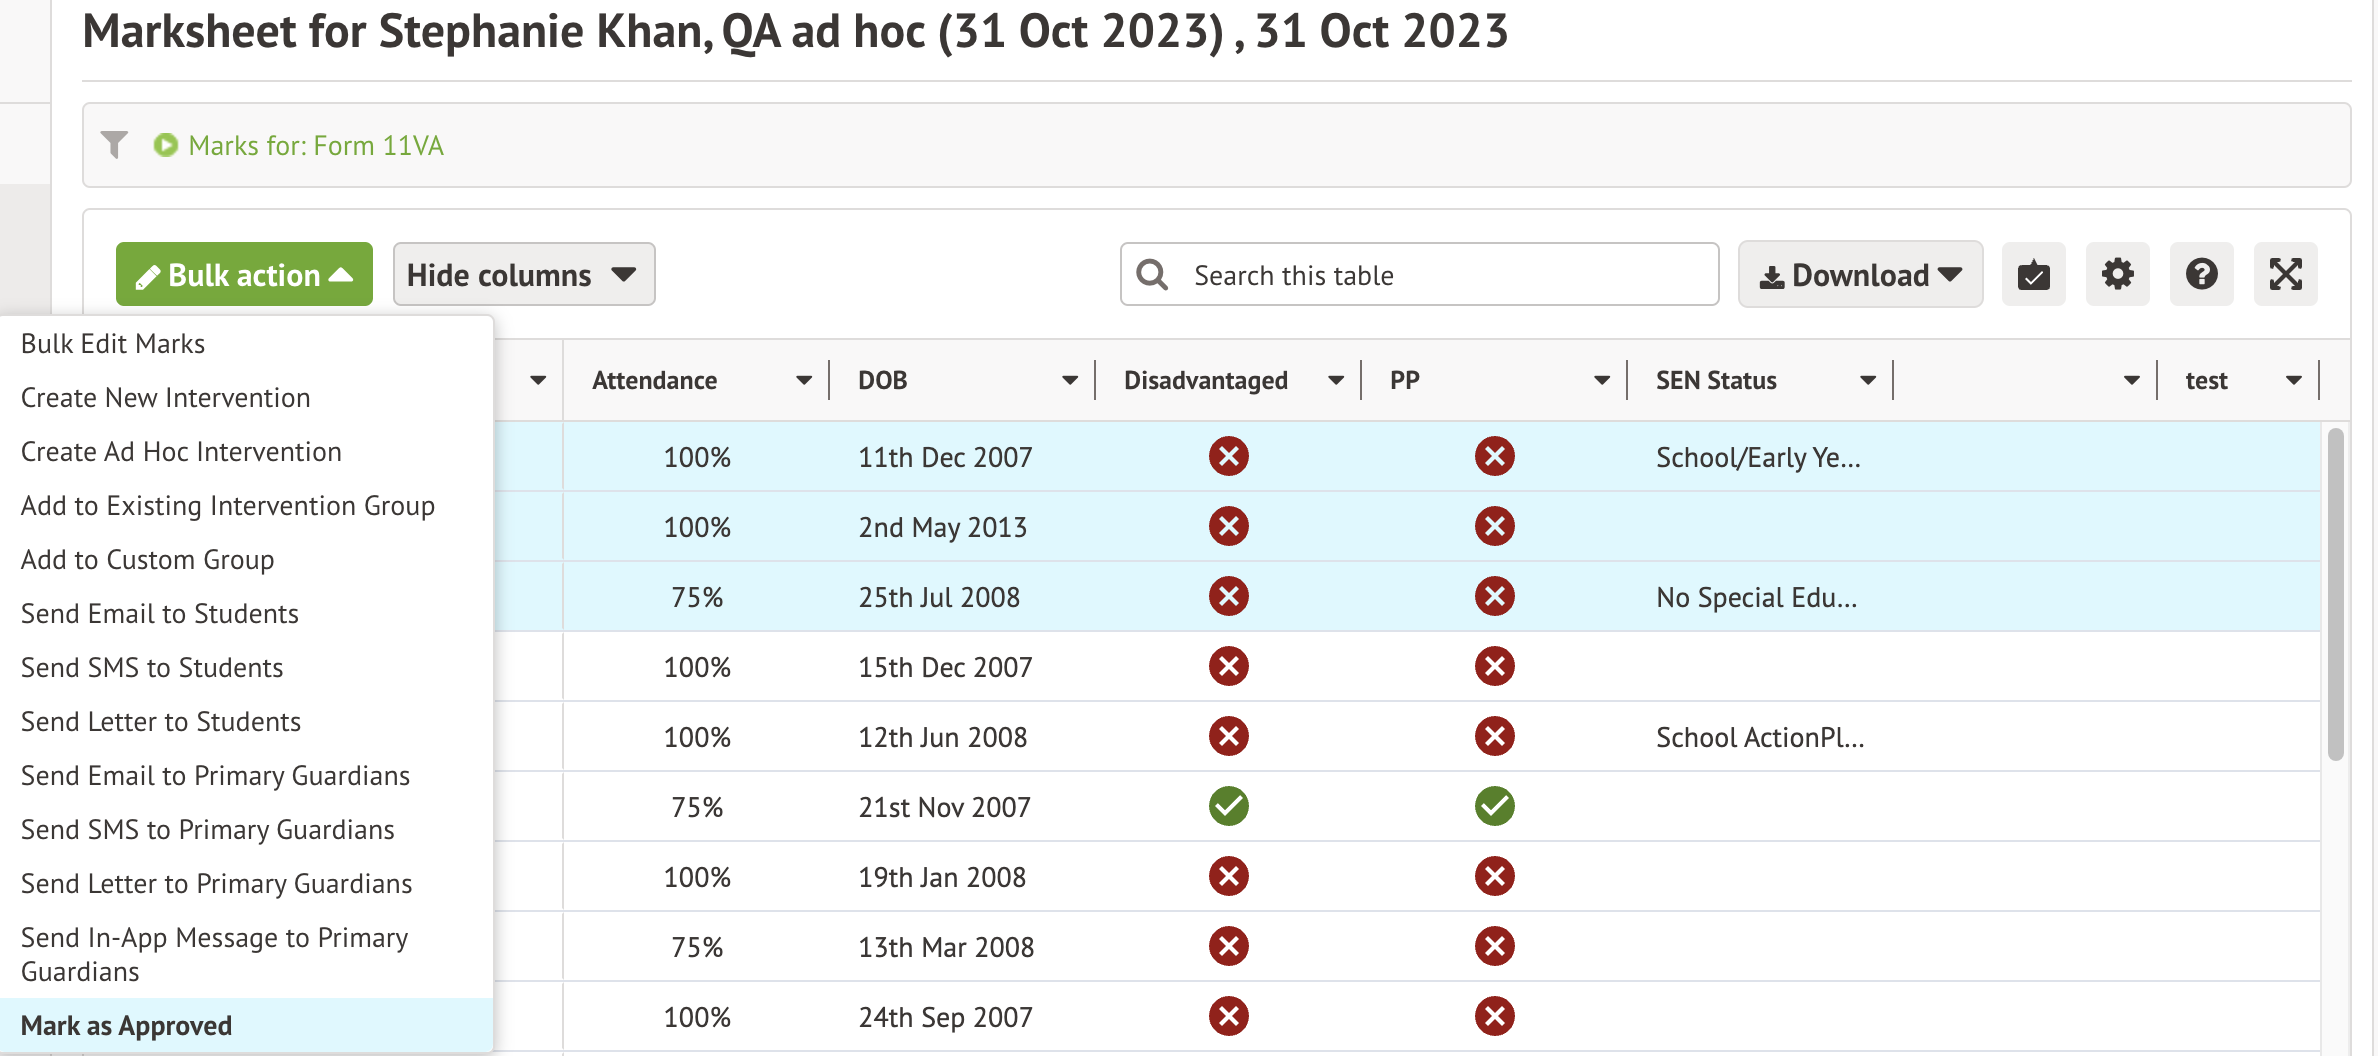Viewport: 2378px width, 1056px height.
Task: Click the green arrow icon beside Marks for
Action: tap(165, 145)
